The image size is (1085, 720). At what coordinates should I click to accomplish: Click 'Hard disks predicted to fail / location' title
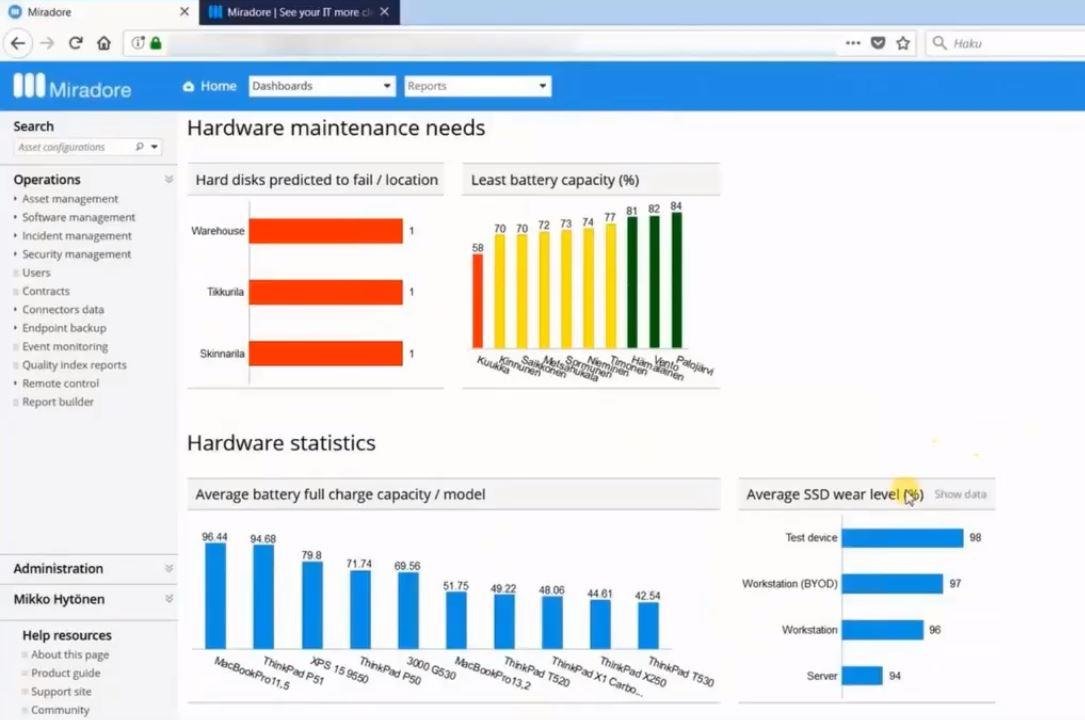click(316, 180)
